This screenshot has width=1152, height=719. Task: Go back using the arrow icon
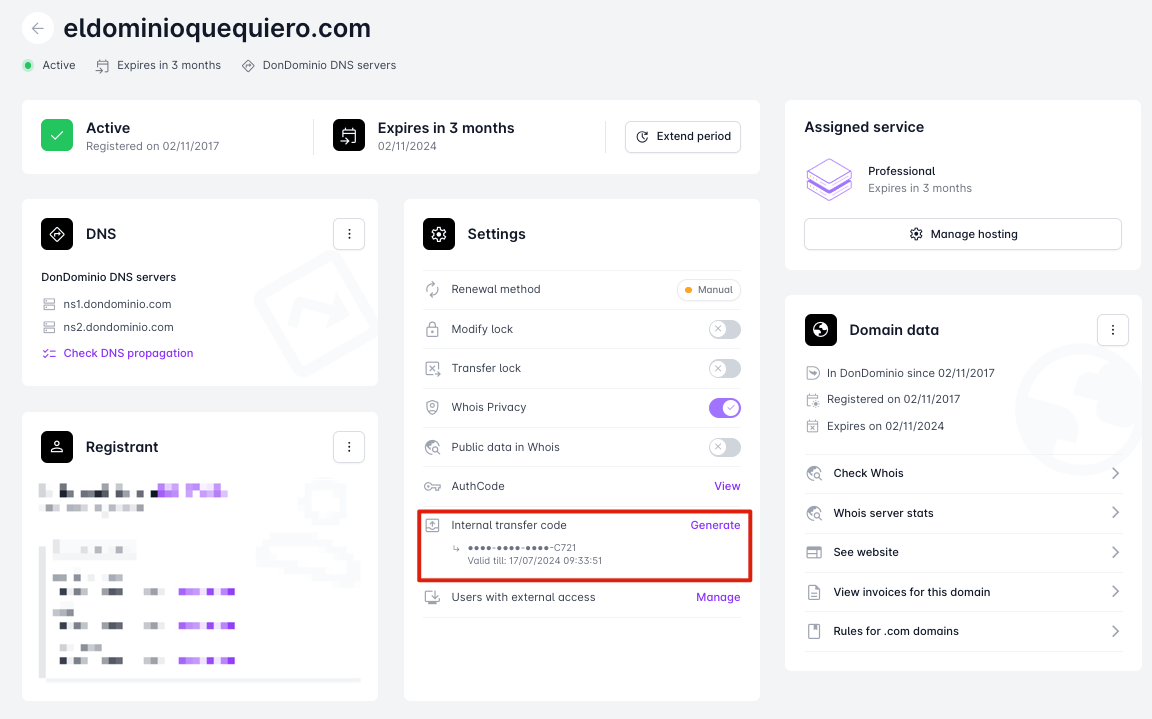click(37, 29)
